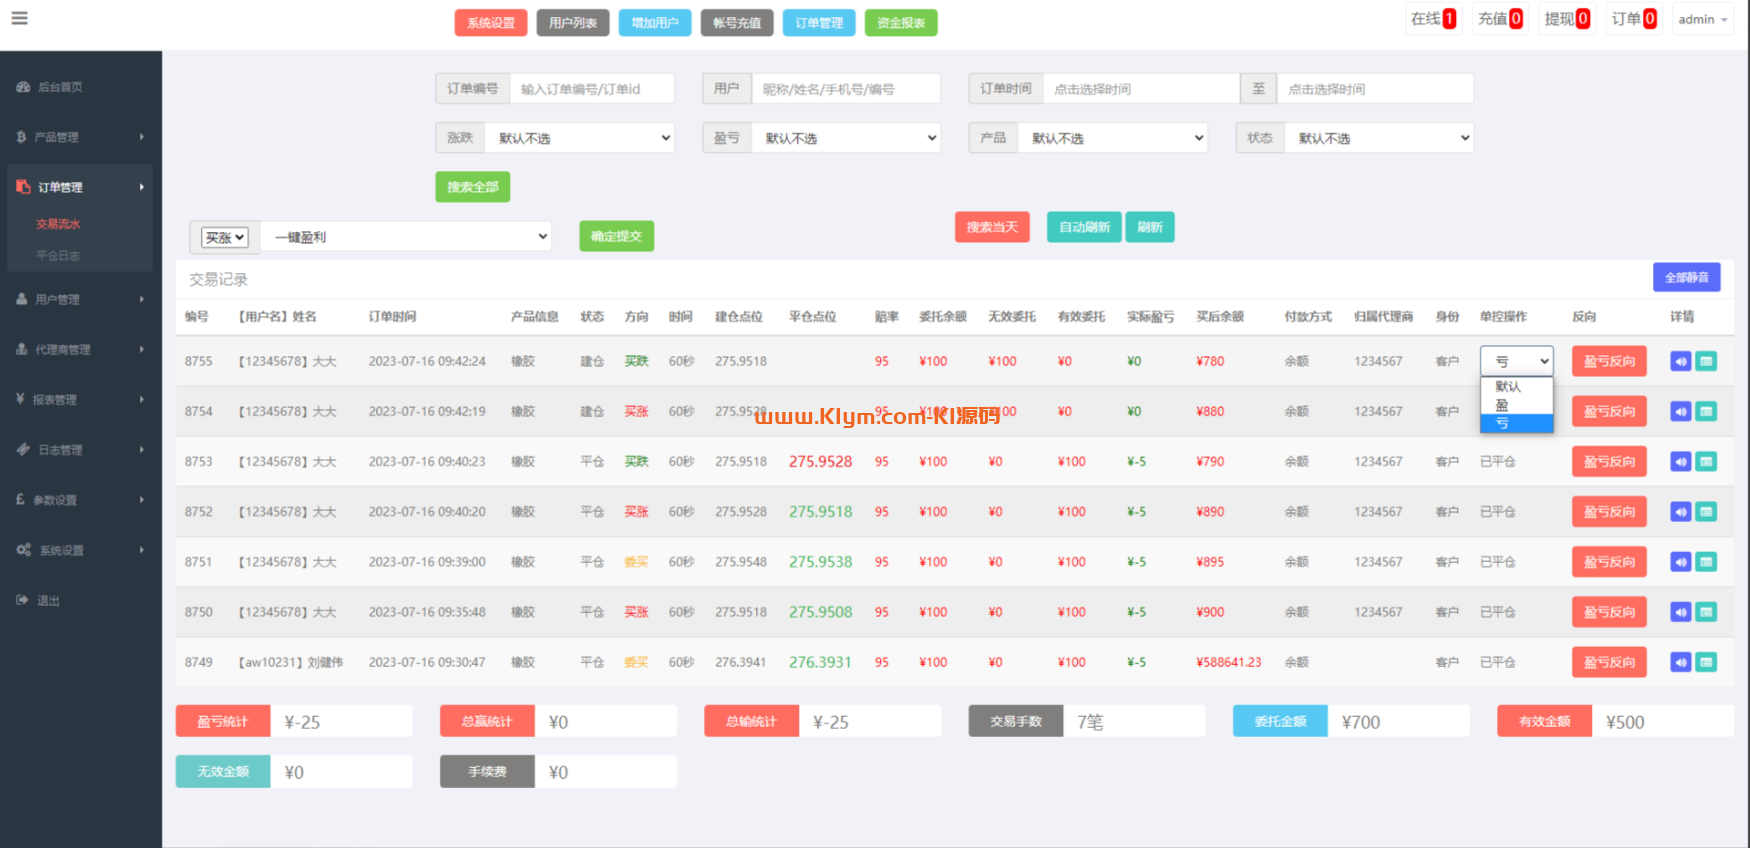Click the yen icon for 报表管理
The image size is (1750, 848).
click(x=21, y=399)
